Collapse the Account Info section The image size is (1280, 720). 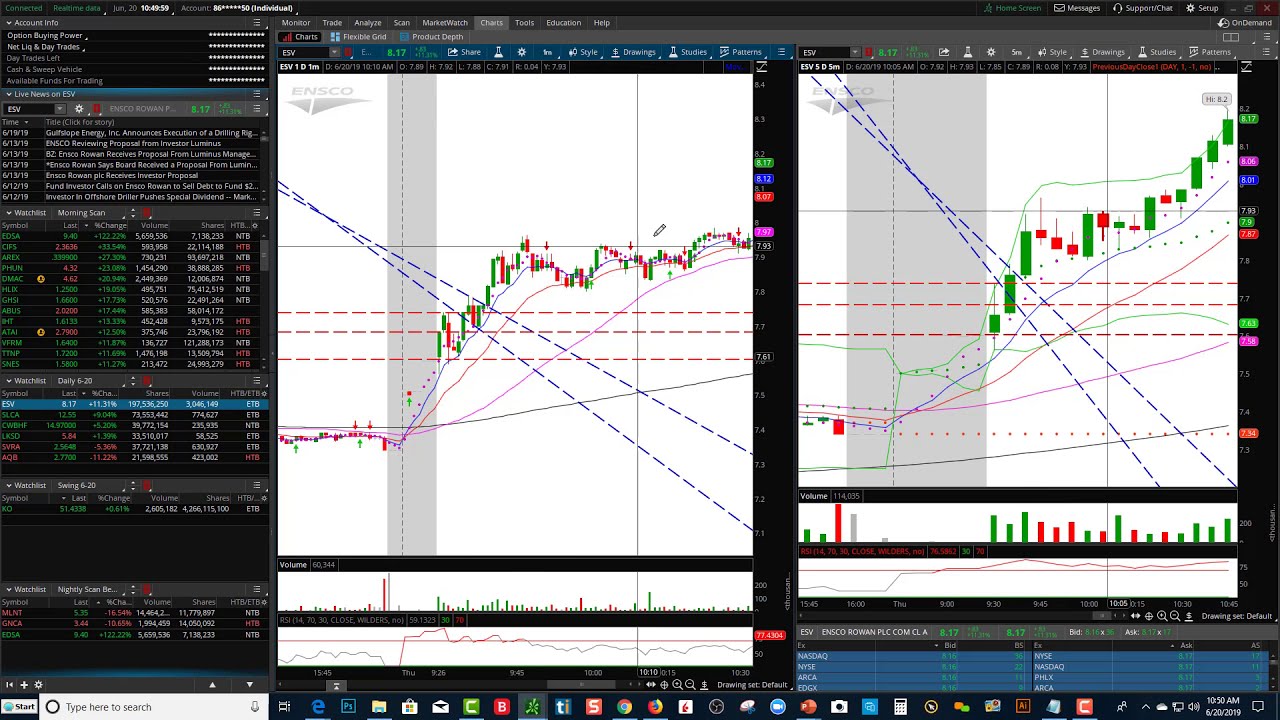8,22
